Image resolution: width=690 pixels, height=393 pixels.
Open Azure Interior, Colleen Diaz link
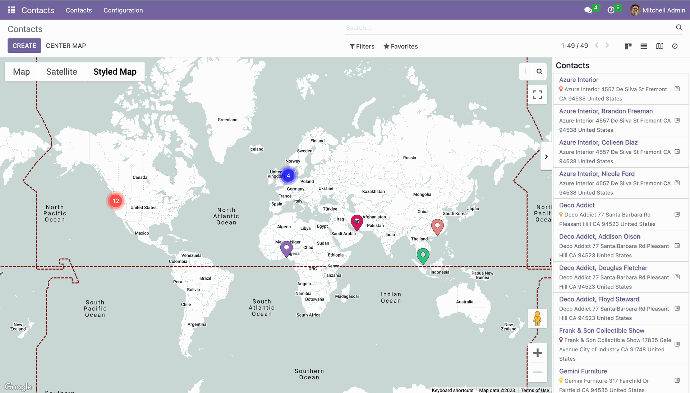(x=598, y=142)
